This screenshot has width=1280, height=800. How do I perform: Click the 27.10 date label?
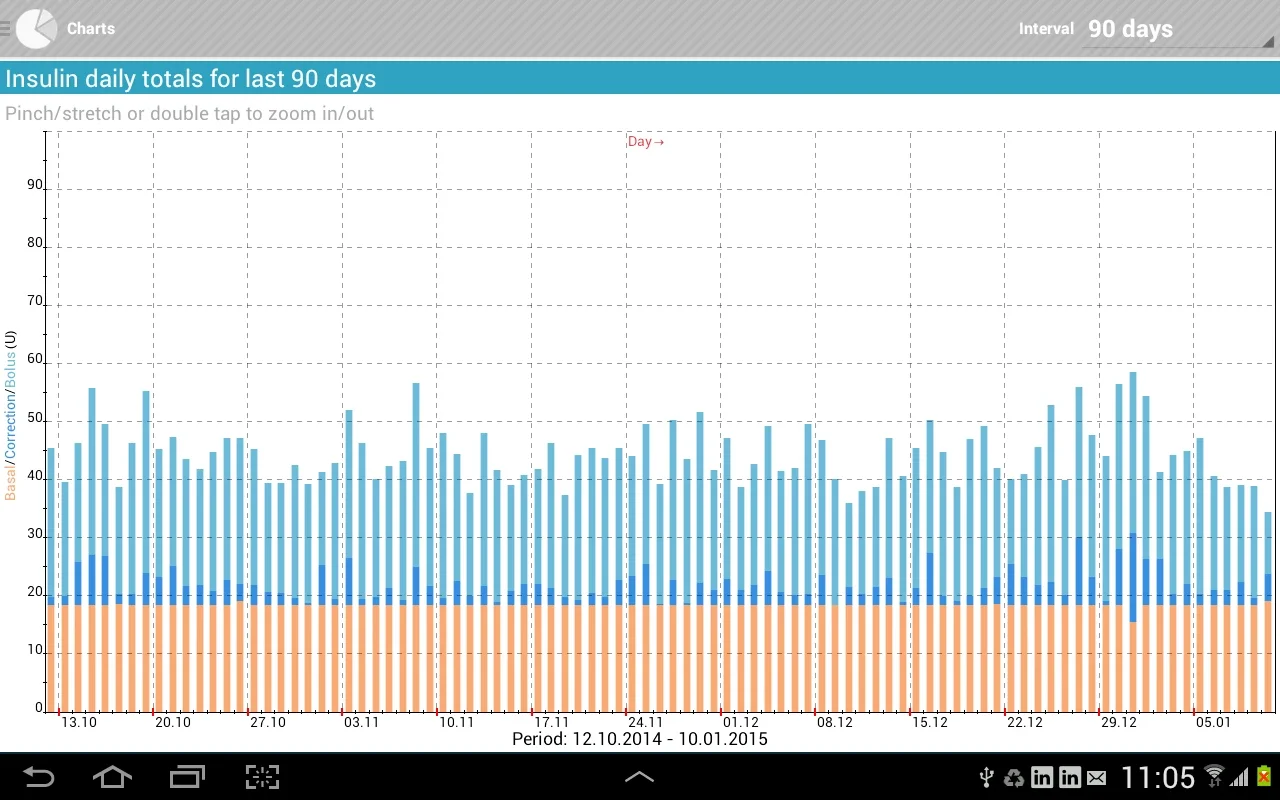[x=268, y=722]
